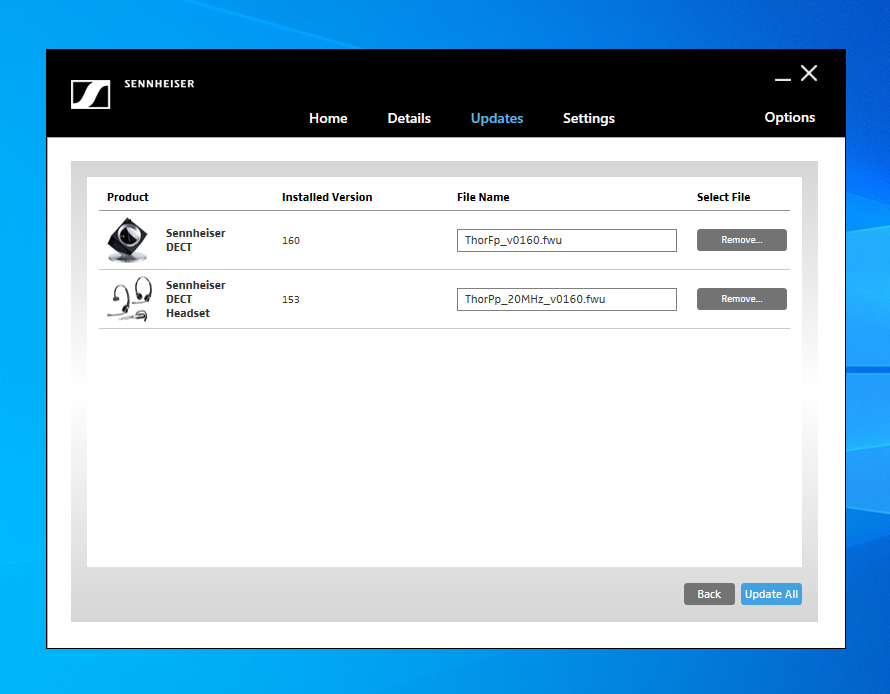The height and width of the screenshot is (694, 890).
Task: Click installed version value 153
Action: click(291, 300)
